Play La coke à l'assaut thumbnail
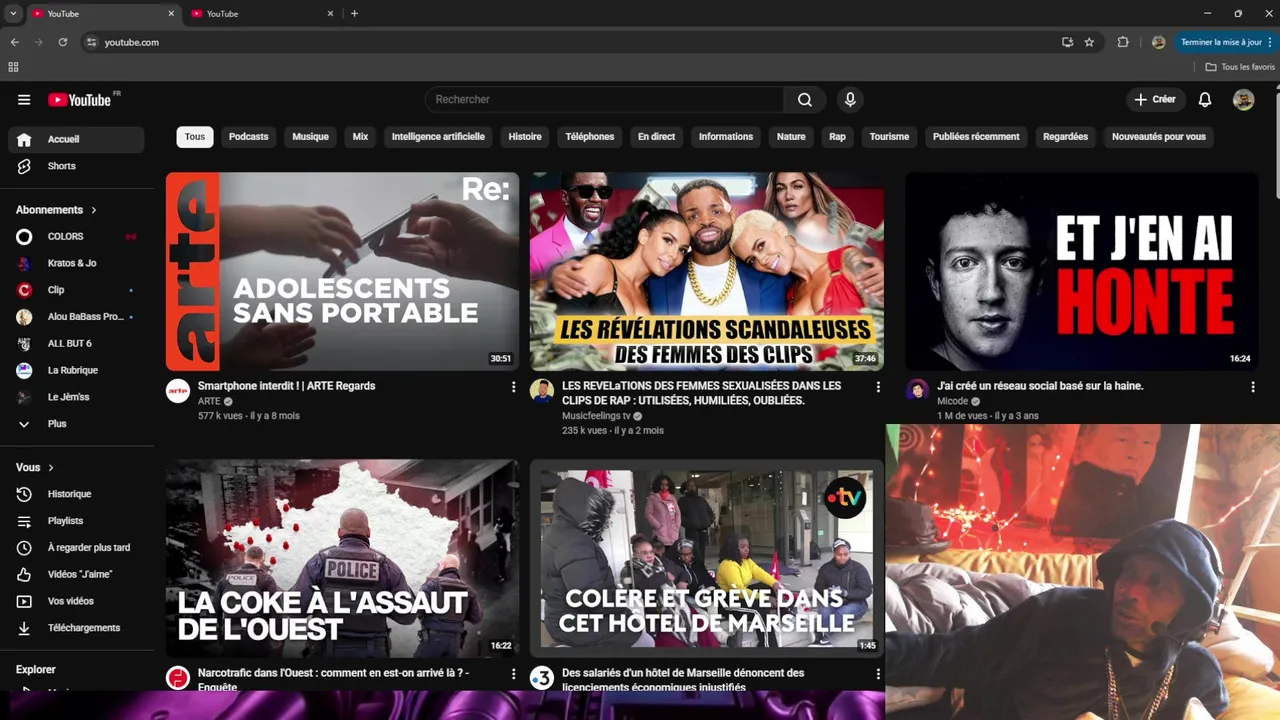 [x=342, y=558]
